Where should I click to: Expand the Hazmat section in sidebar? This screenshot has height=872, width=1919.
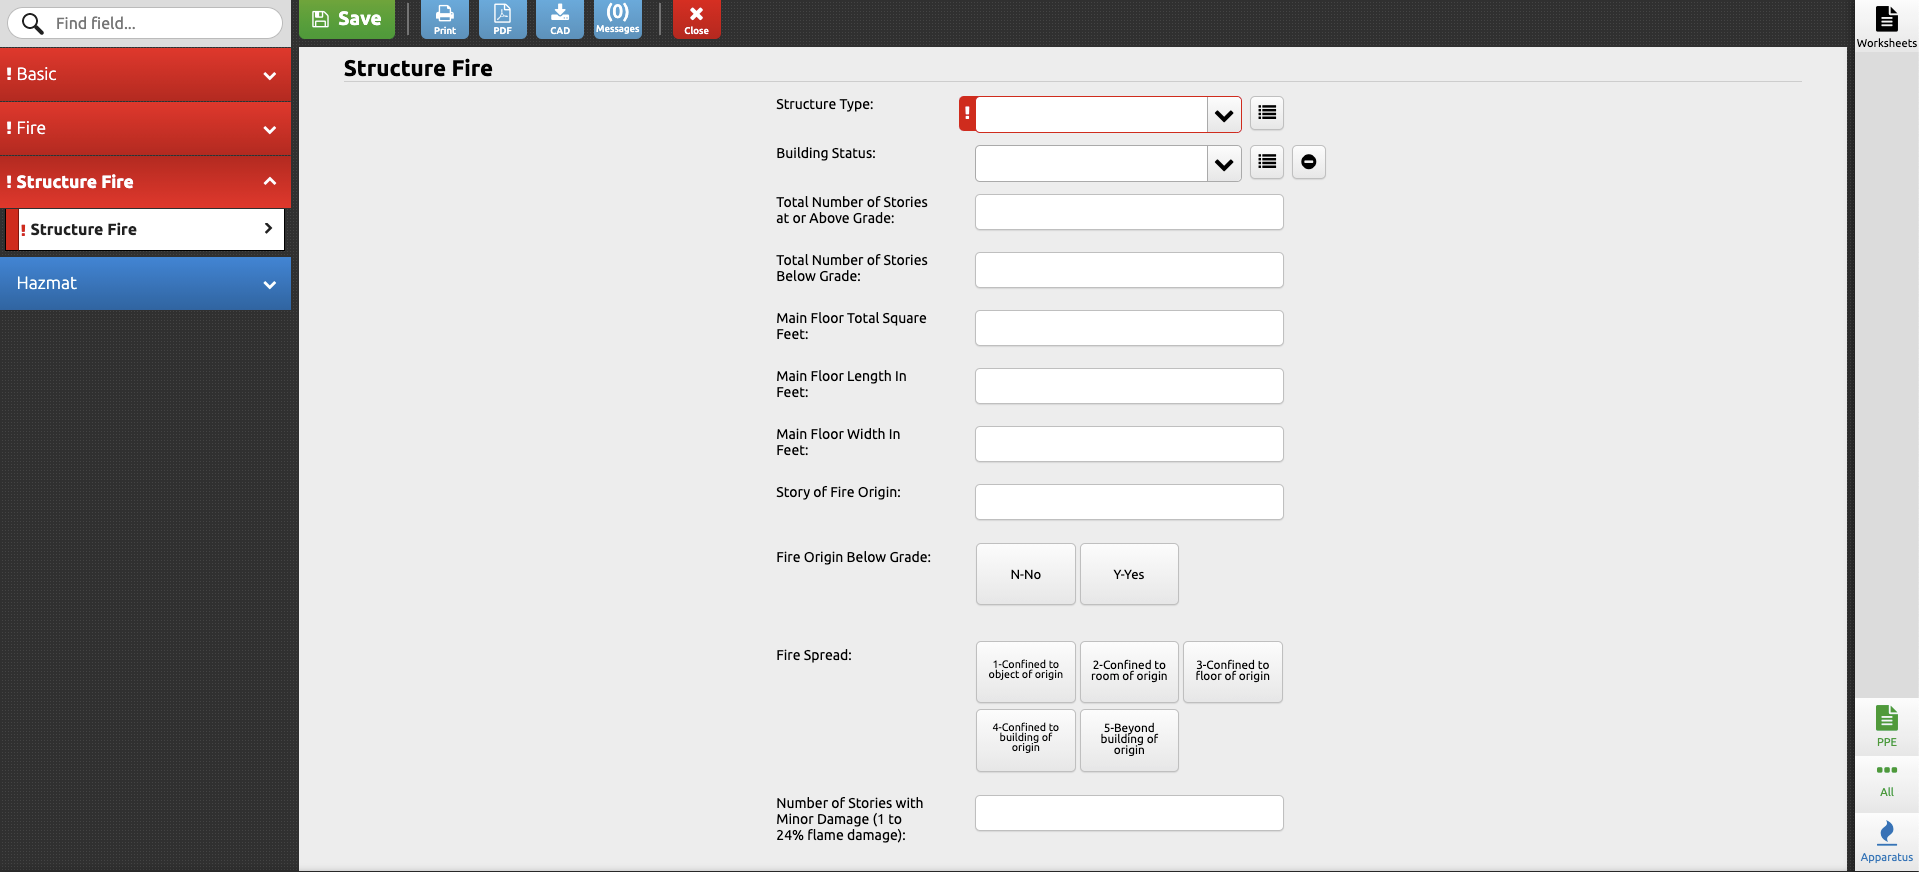145,283
